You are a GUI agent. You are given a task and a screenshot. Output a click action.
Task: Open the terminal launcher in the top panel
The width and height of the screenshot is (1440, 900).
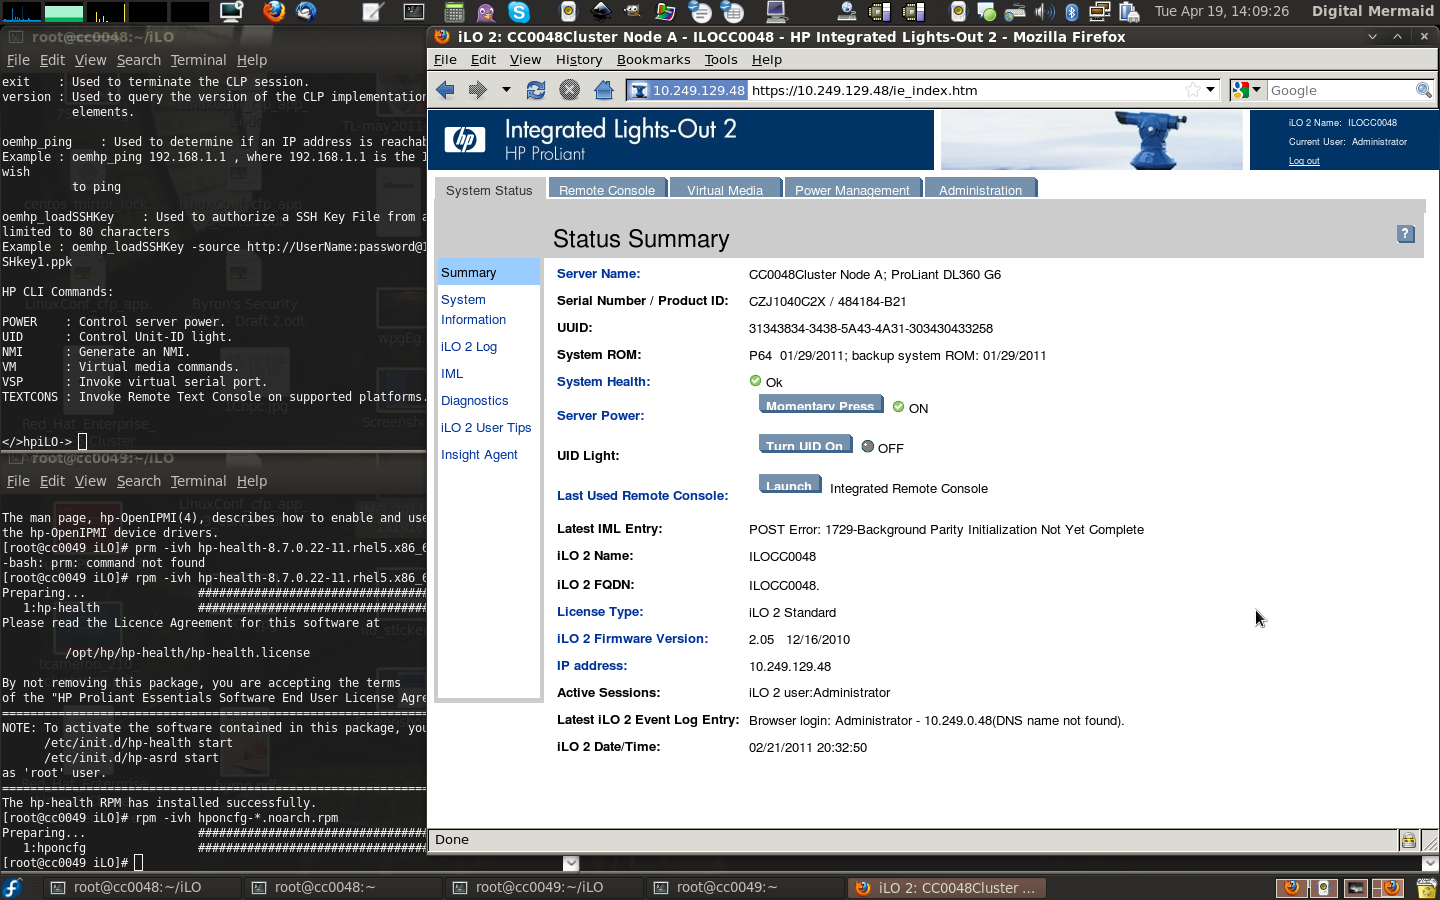coord(414,12)
